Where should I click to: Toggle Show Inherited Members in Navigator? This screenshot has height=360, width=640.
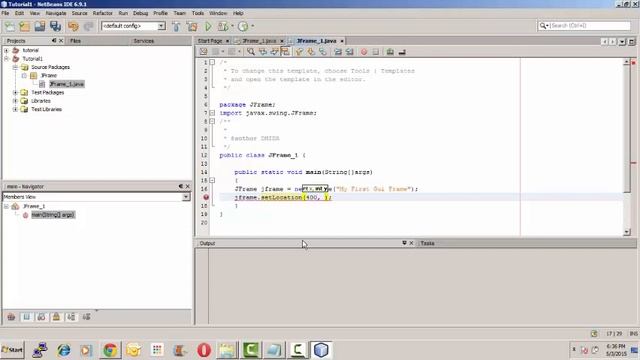coord(11,317)
